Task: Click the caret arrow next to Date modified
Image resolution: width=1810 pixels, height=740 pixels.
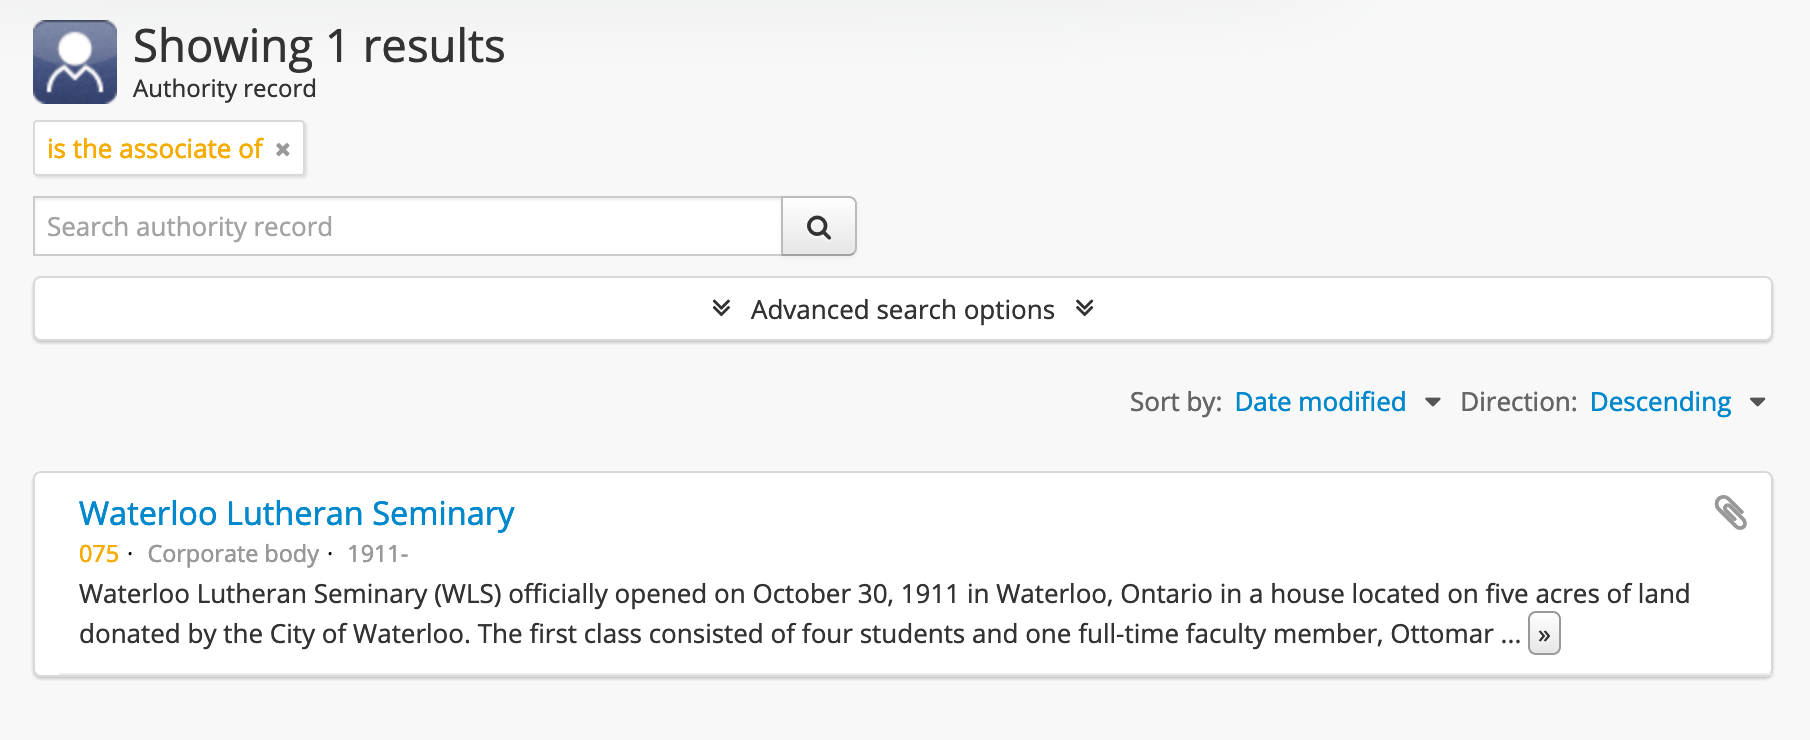Action: click(x=1432, y=402)
